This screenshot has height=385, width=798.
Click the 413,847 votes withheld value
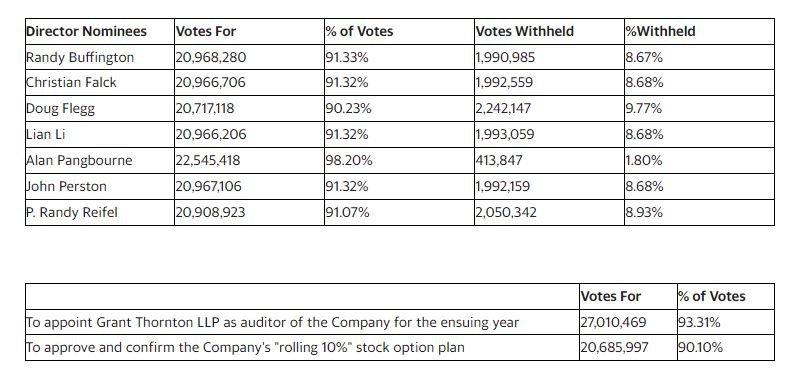pyautogui.click(x=499, y=160)
